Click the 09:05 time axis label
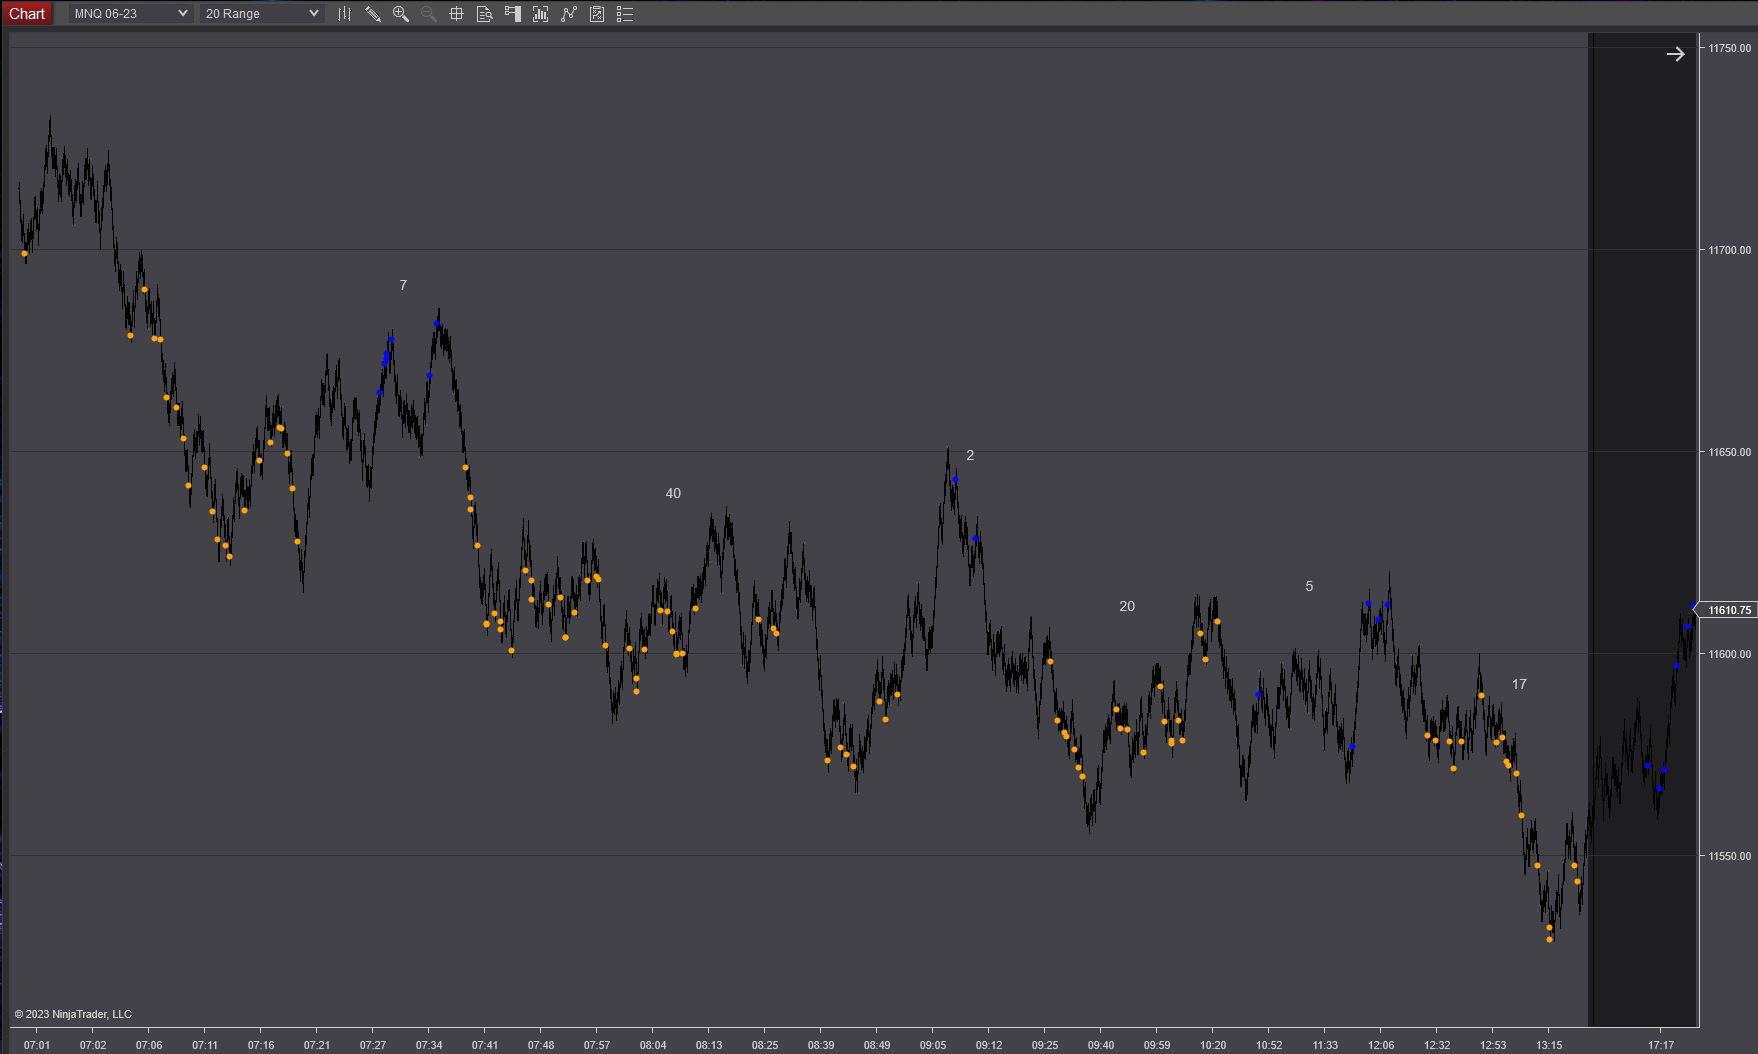The width and height of the screenshot is (1758, 1054). (933, 1045)
